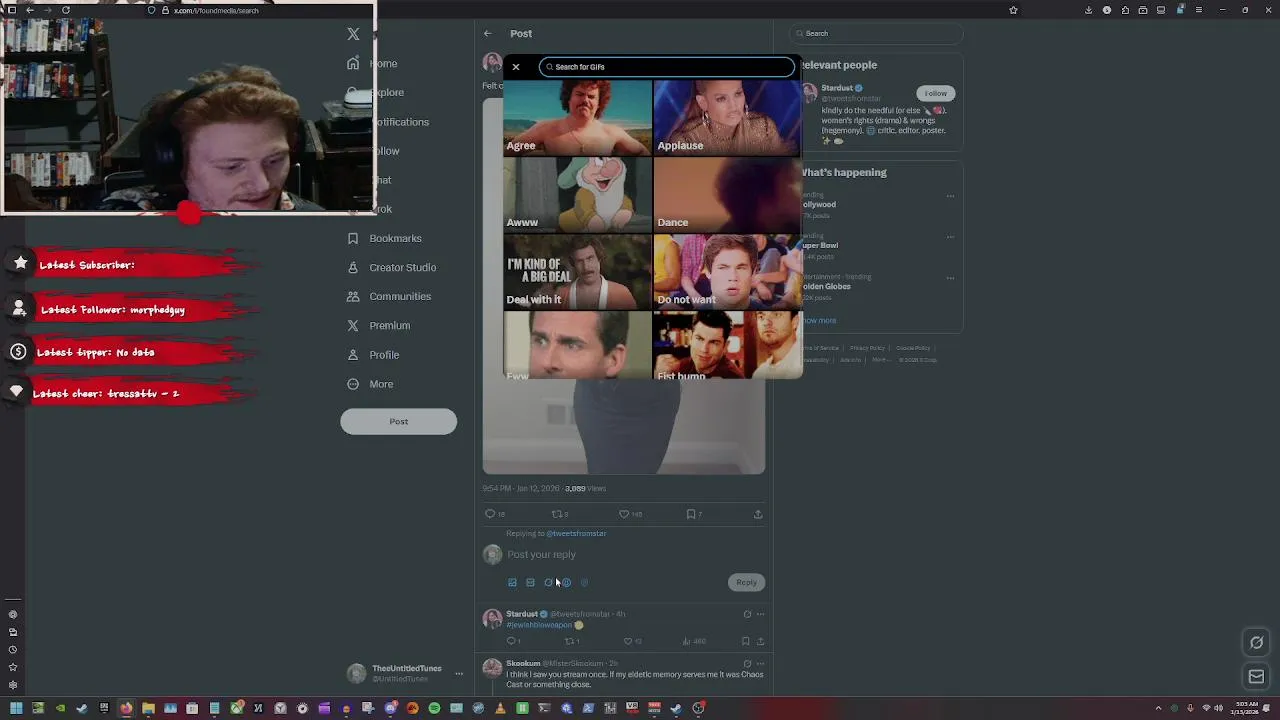Choose the Fist bump GIF category
This screenshot has width=1280, height=720.
(727, 345)
